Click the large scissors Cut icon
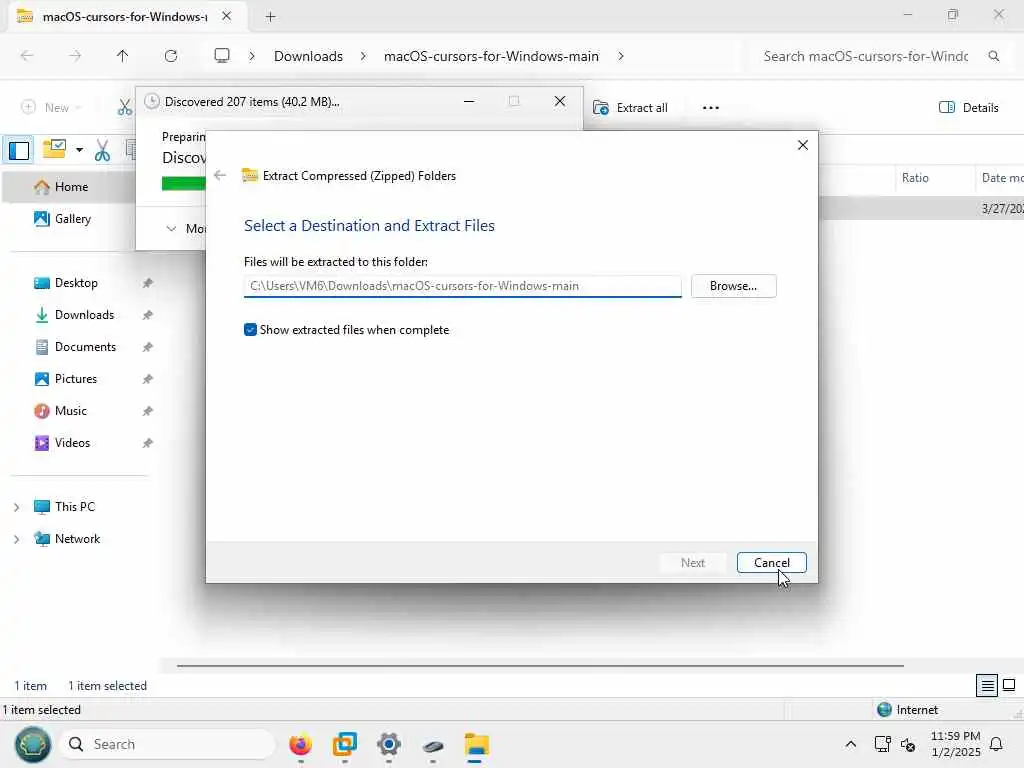 tap(102, 150)
